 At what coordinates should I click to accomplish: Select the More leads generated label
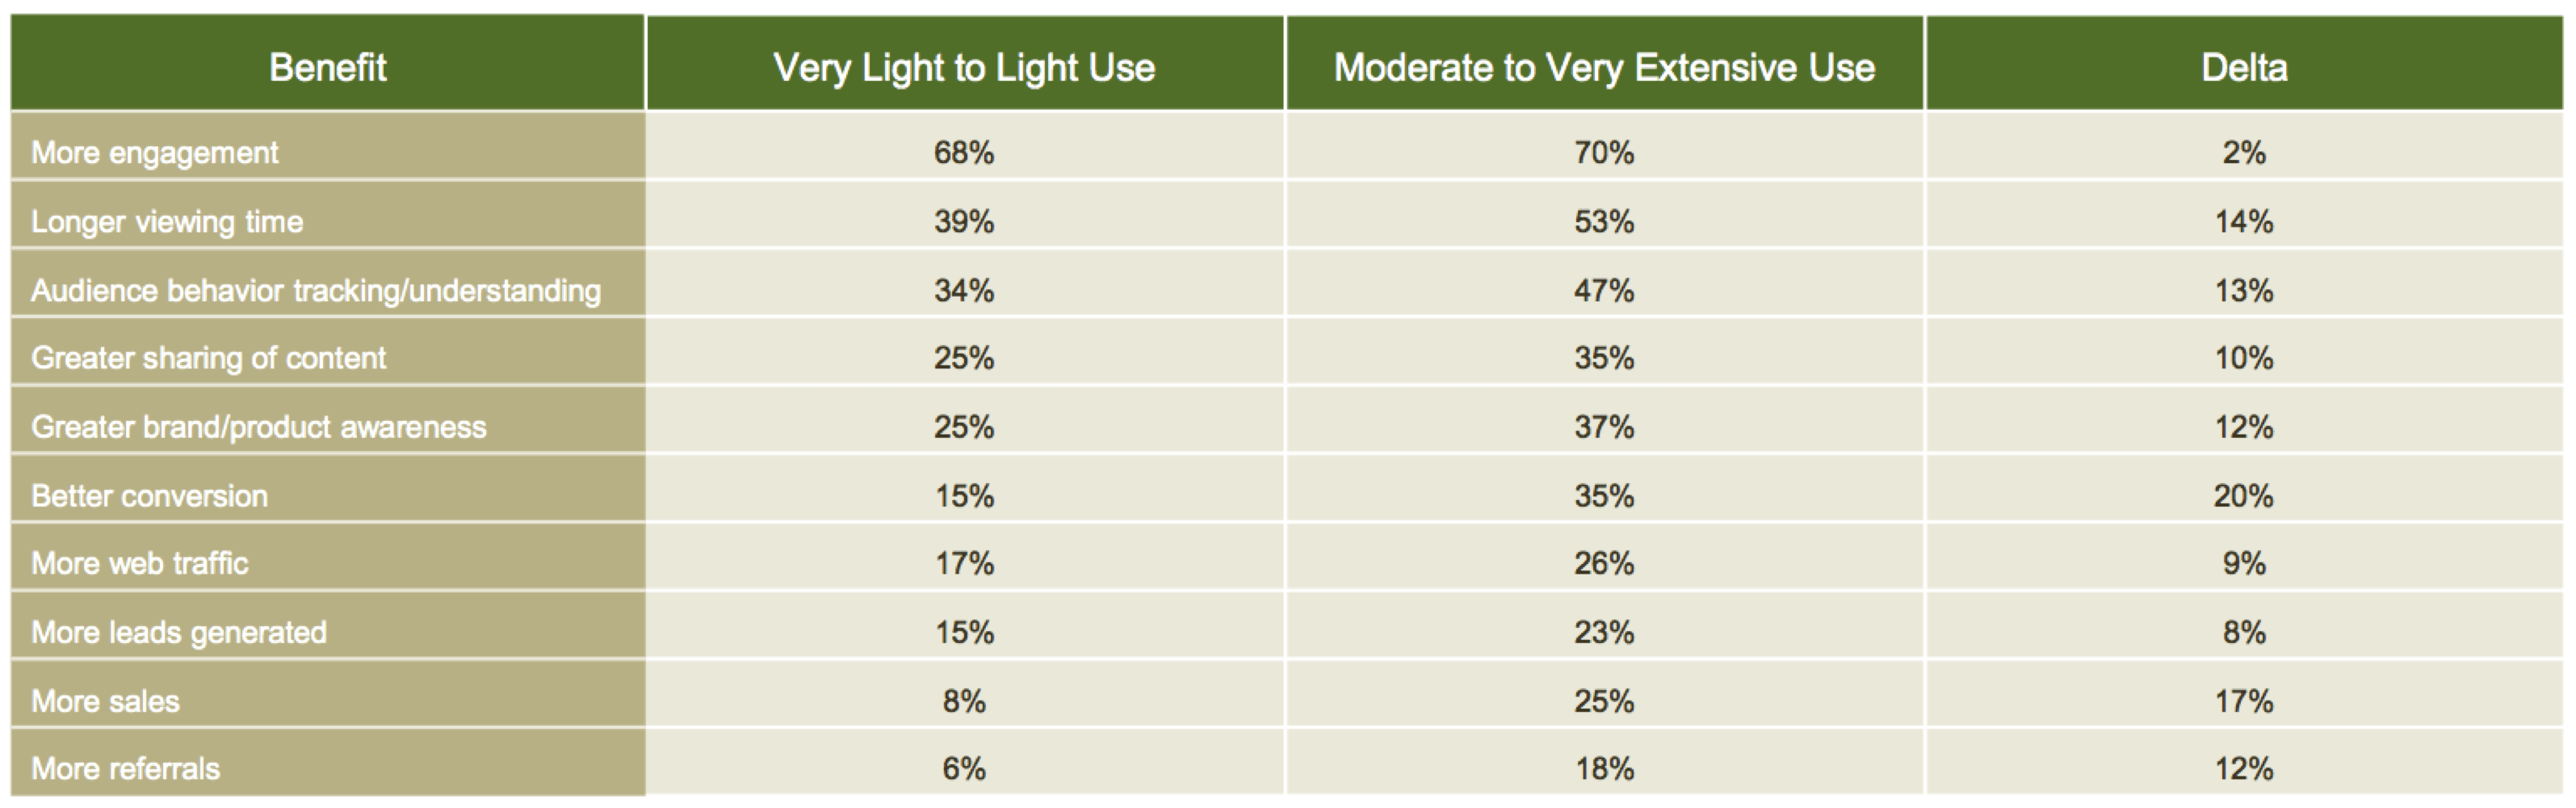point(179,632)
